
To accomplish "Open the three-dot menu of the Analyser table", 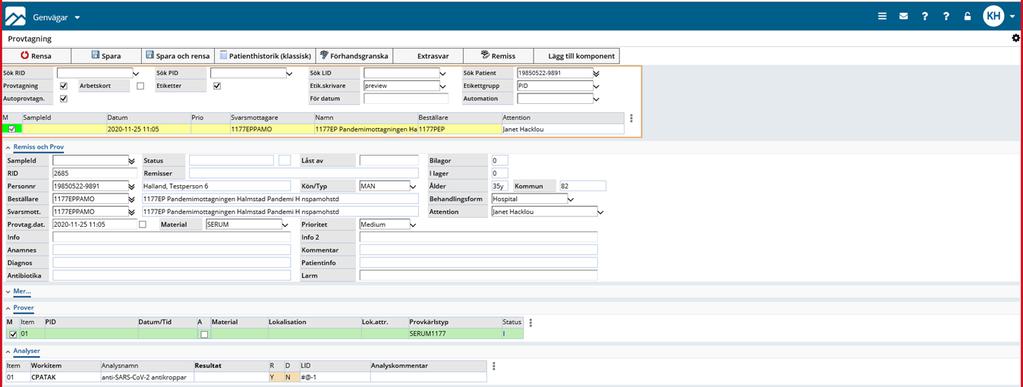I will coord(493,366).
